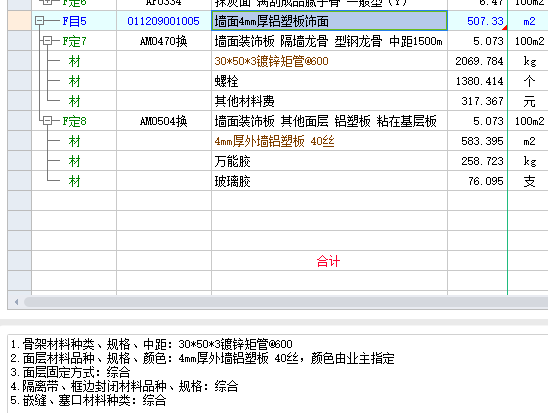Select quantity 1380.414 cell

(x=477, y=81)
